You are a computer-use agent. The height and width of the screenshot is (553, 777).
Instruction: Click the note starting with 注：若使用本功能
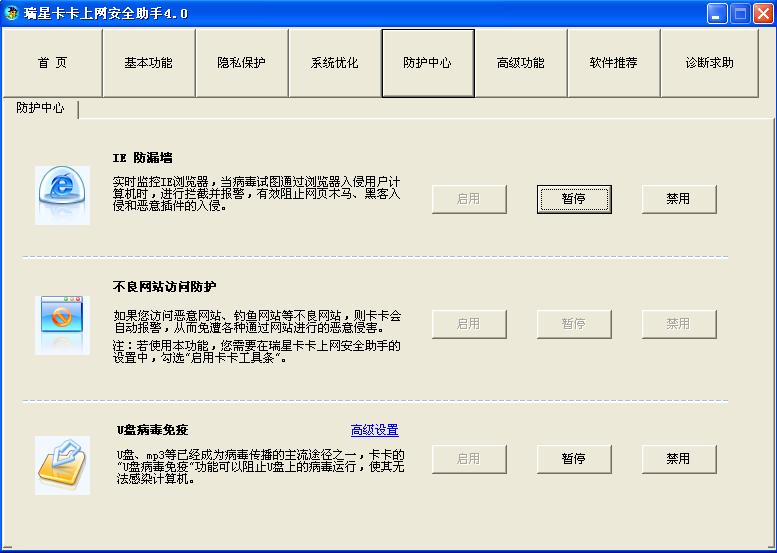257,352
